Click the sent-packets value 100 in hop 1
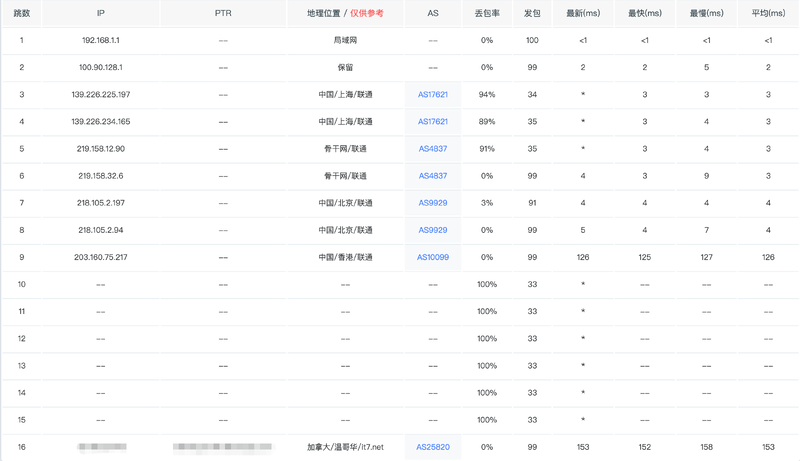The image size is (800, 461). pyautogui.click(x=532, y=40)
